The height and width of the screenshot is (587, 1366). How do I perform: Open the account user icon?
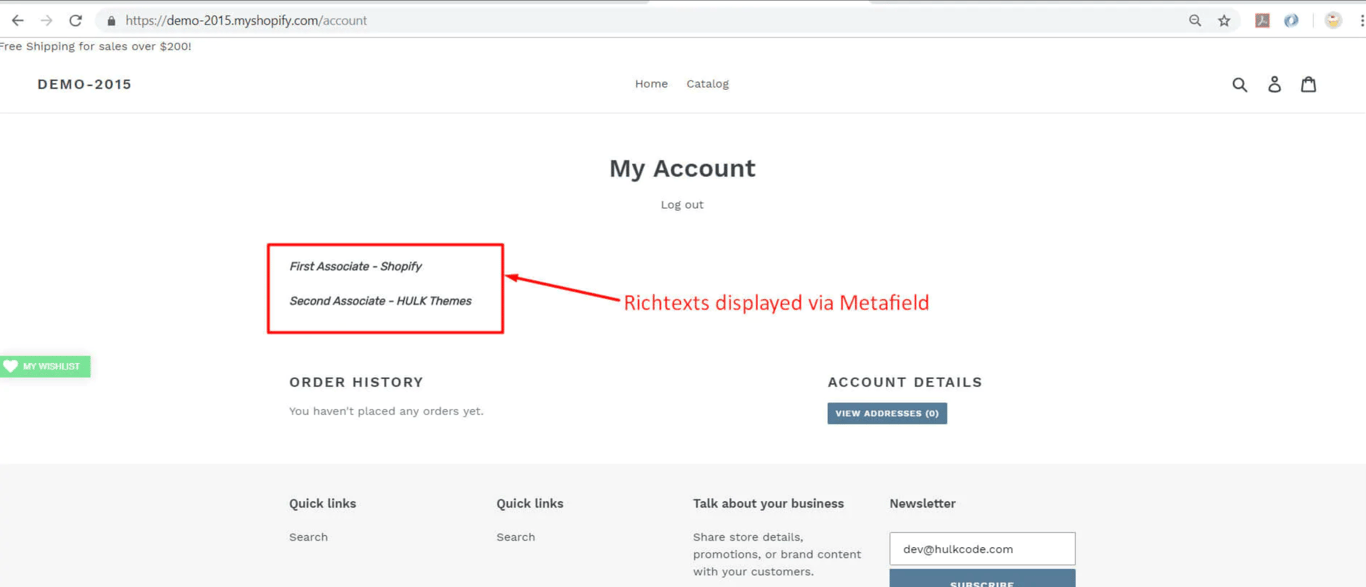tap(1274, 85)
